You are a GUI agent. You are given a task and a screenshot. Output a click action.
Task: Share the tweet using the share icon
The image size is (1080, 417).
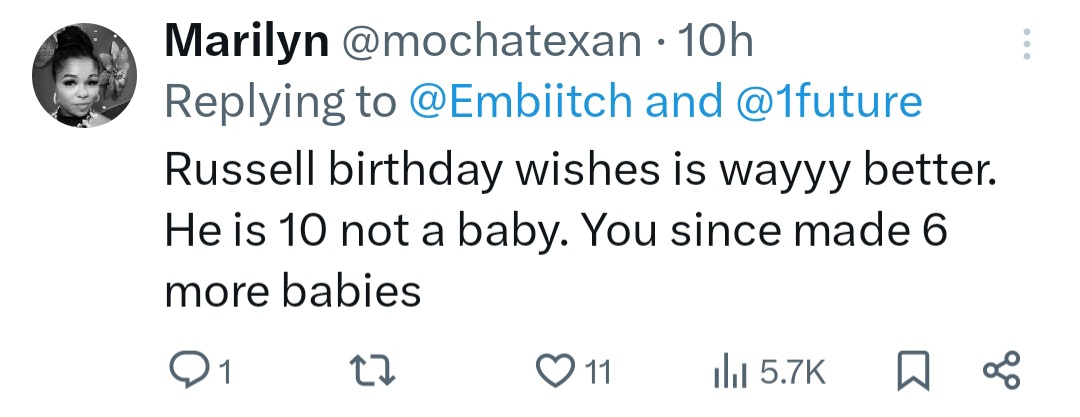(1001, 373)
